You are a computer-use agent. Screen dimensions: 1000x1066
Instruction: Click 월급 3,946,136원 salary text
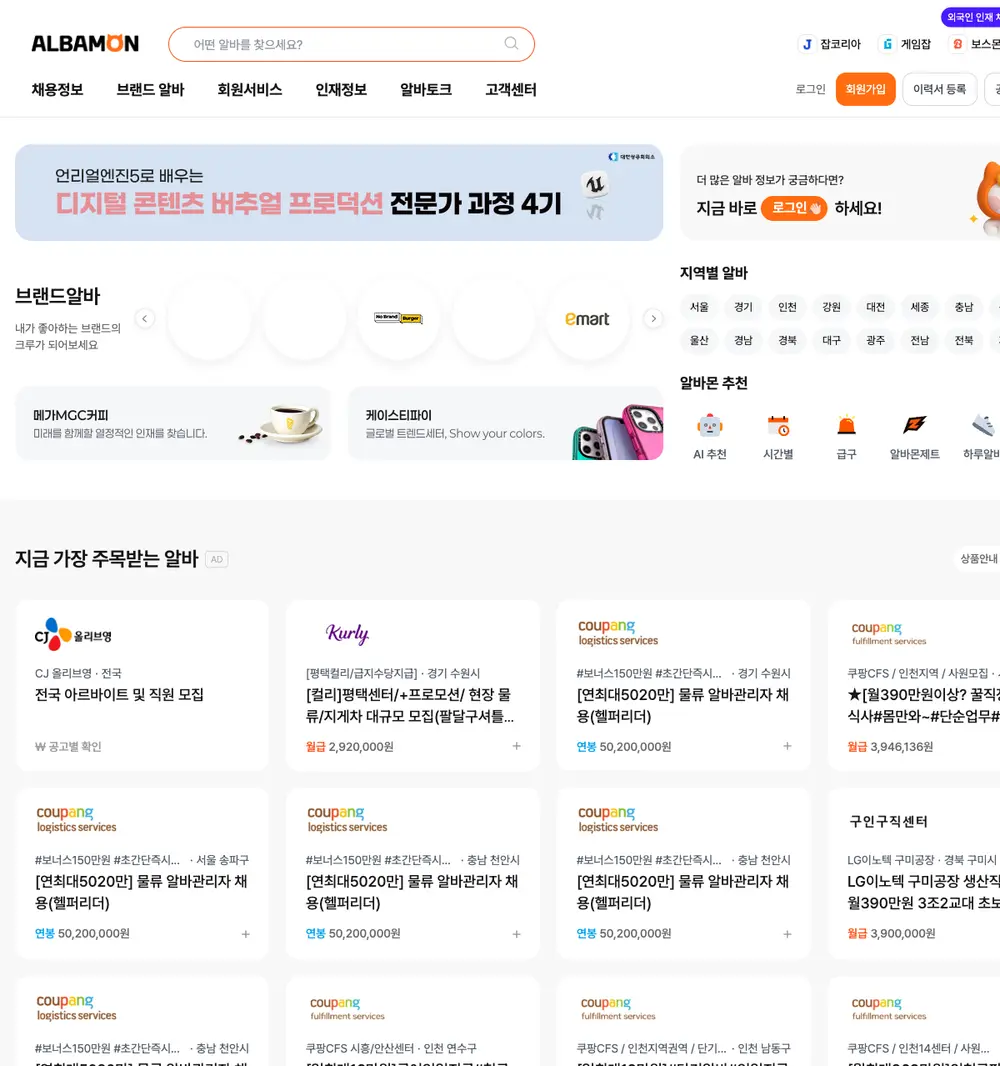click(x=890, y=746)
